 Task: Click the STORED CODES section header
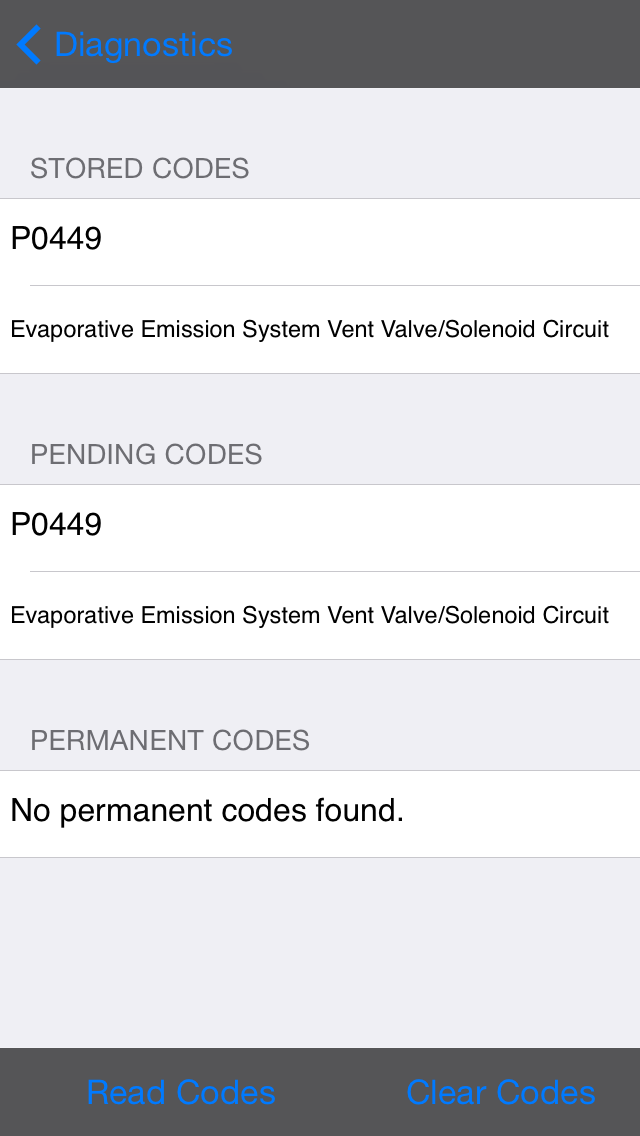pos(140,168)
